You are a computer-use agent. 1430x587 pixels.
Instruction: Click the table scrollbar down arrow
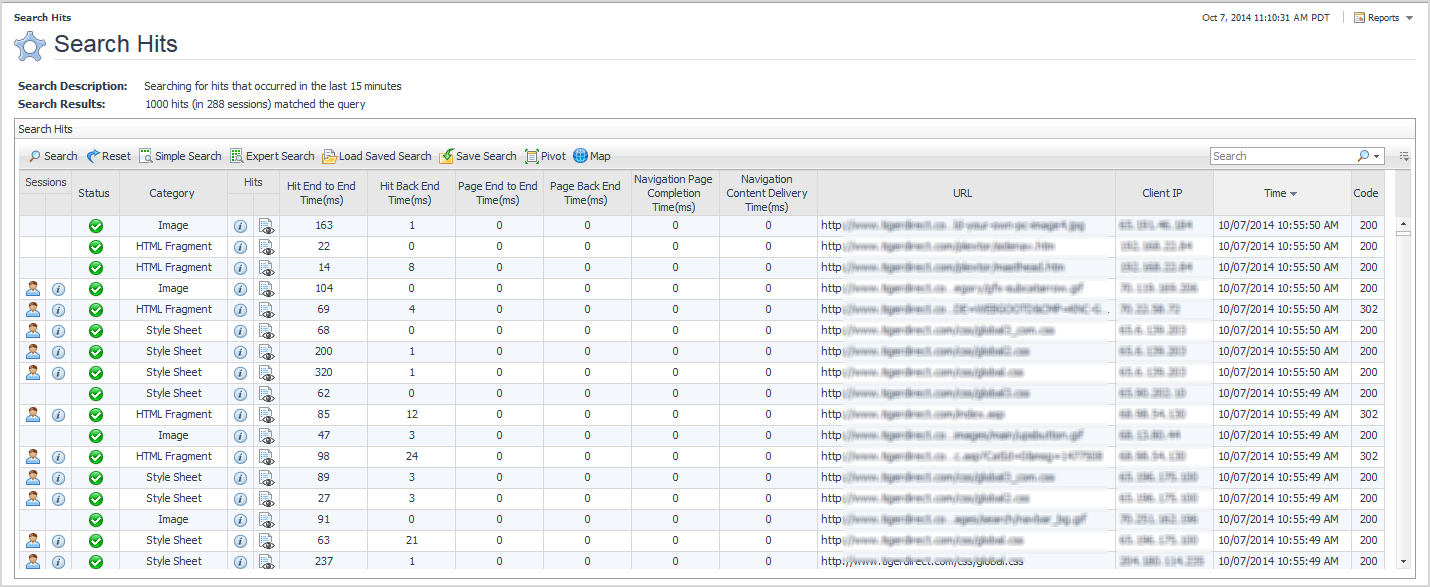(1403, 562)
